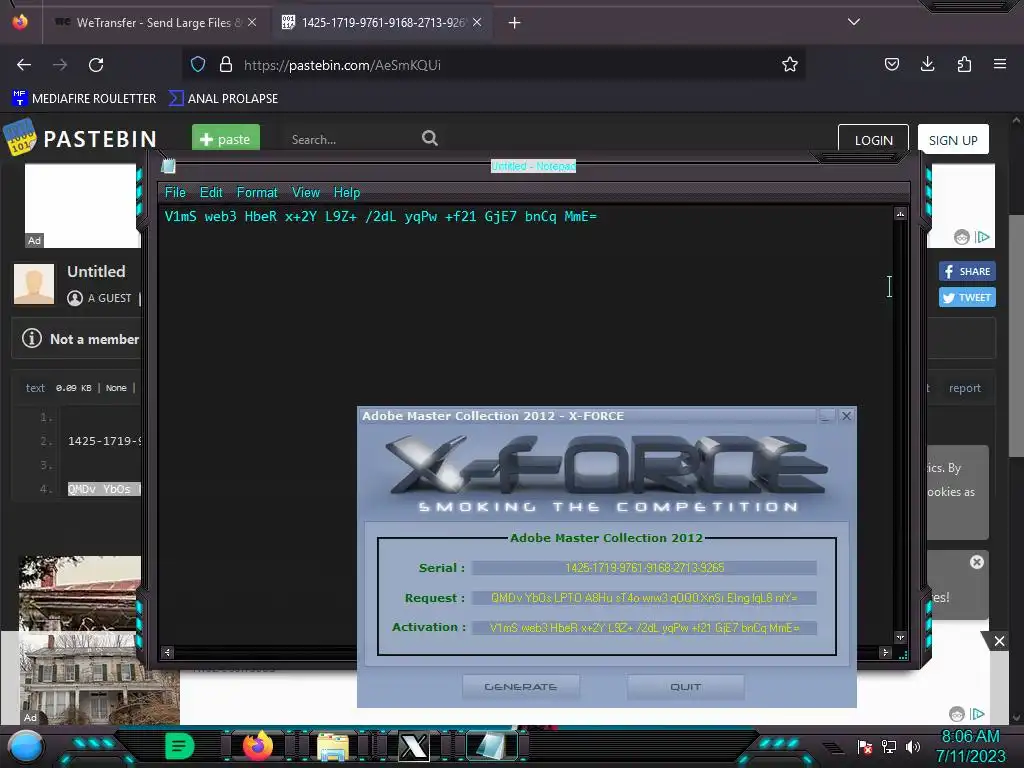1024x768 pixels.
Task: Click the Pastebin logo
Action: (80, 138)
